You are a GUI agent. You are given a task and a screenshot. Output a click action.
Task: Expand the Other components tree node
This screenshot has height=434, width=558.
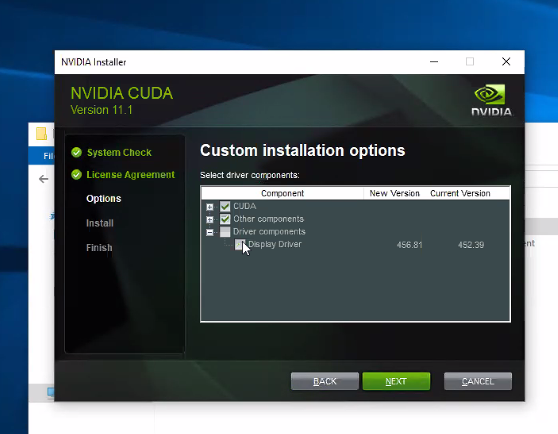(210, 219)
